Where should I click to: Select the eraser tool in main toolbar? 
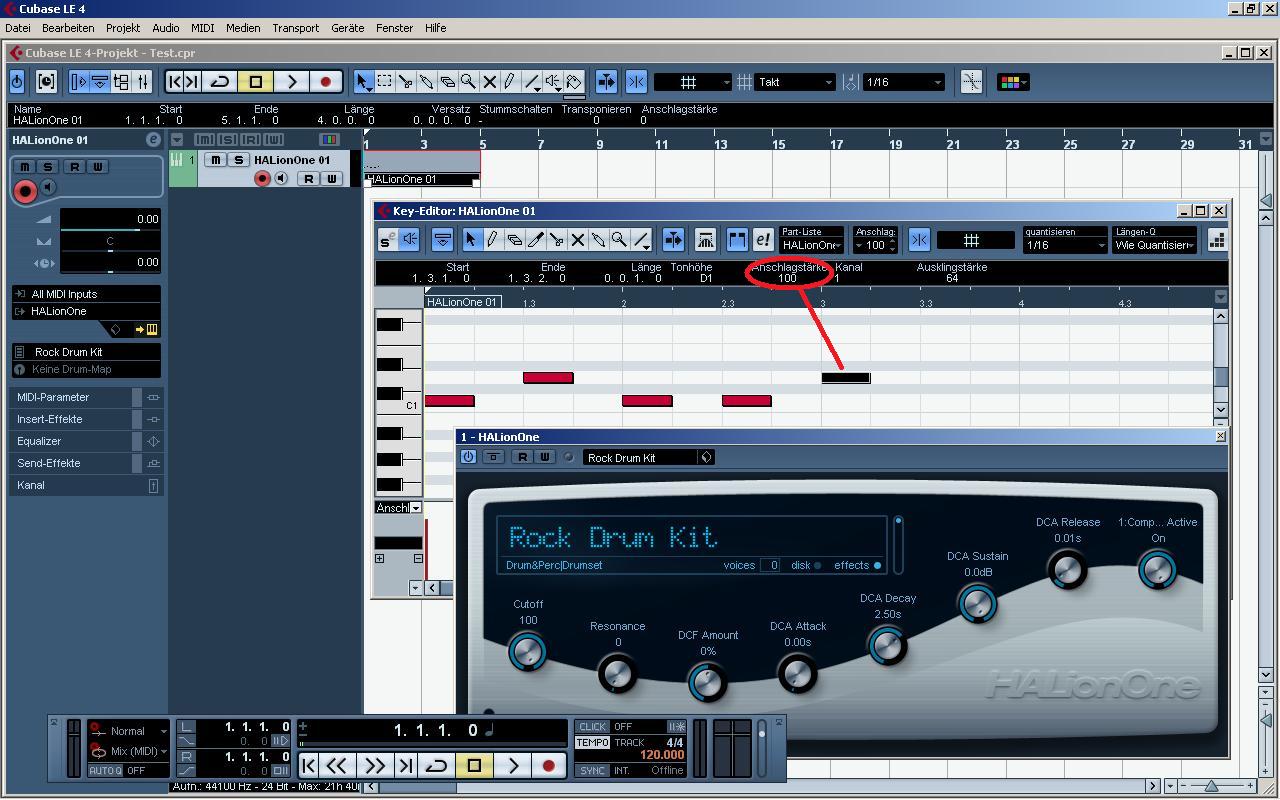(x=447, y=82)
